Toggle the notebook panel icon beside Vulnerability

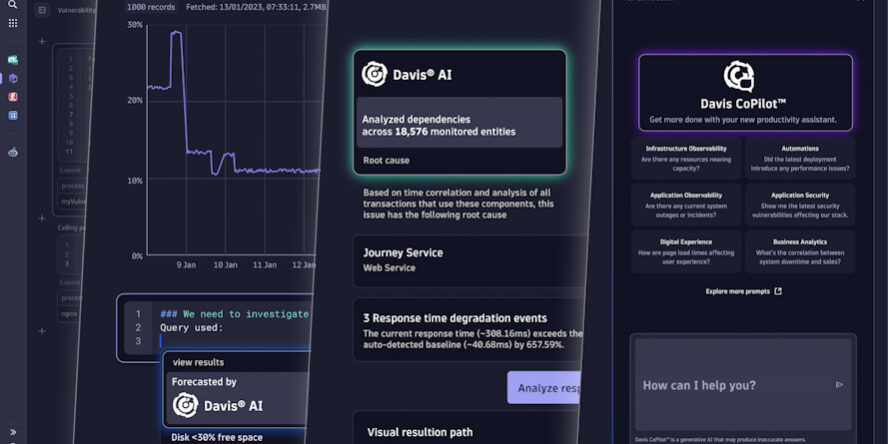pyautogui.click(x=42, y=10)
